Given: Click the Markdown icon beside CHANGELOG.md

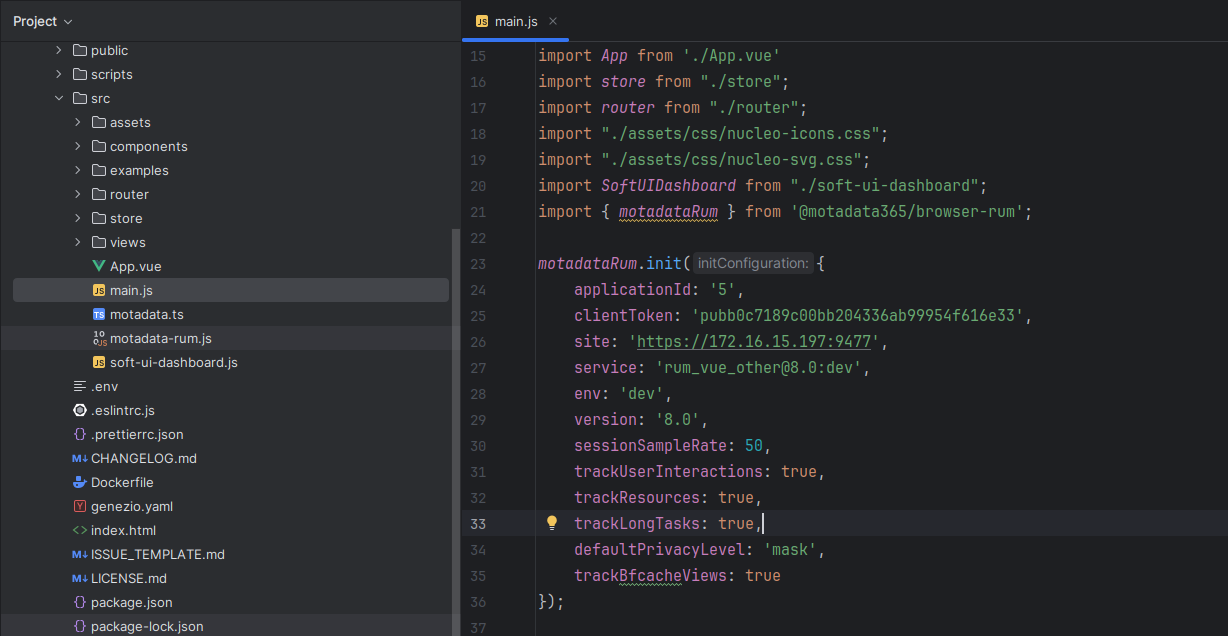Looking at the screenshot, I should pos(80,458).
